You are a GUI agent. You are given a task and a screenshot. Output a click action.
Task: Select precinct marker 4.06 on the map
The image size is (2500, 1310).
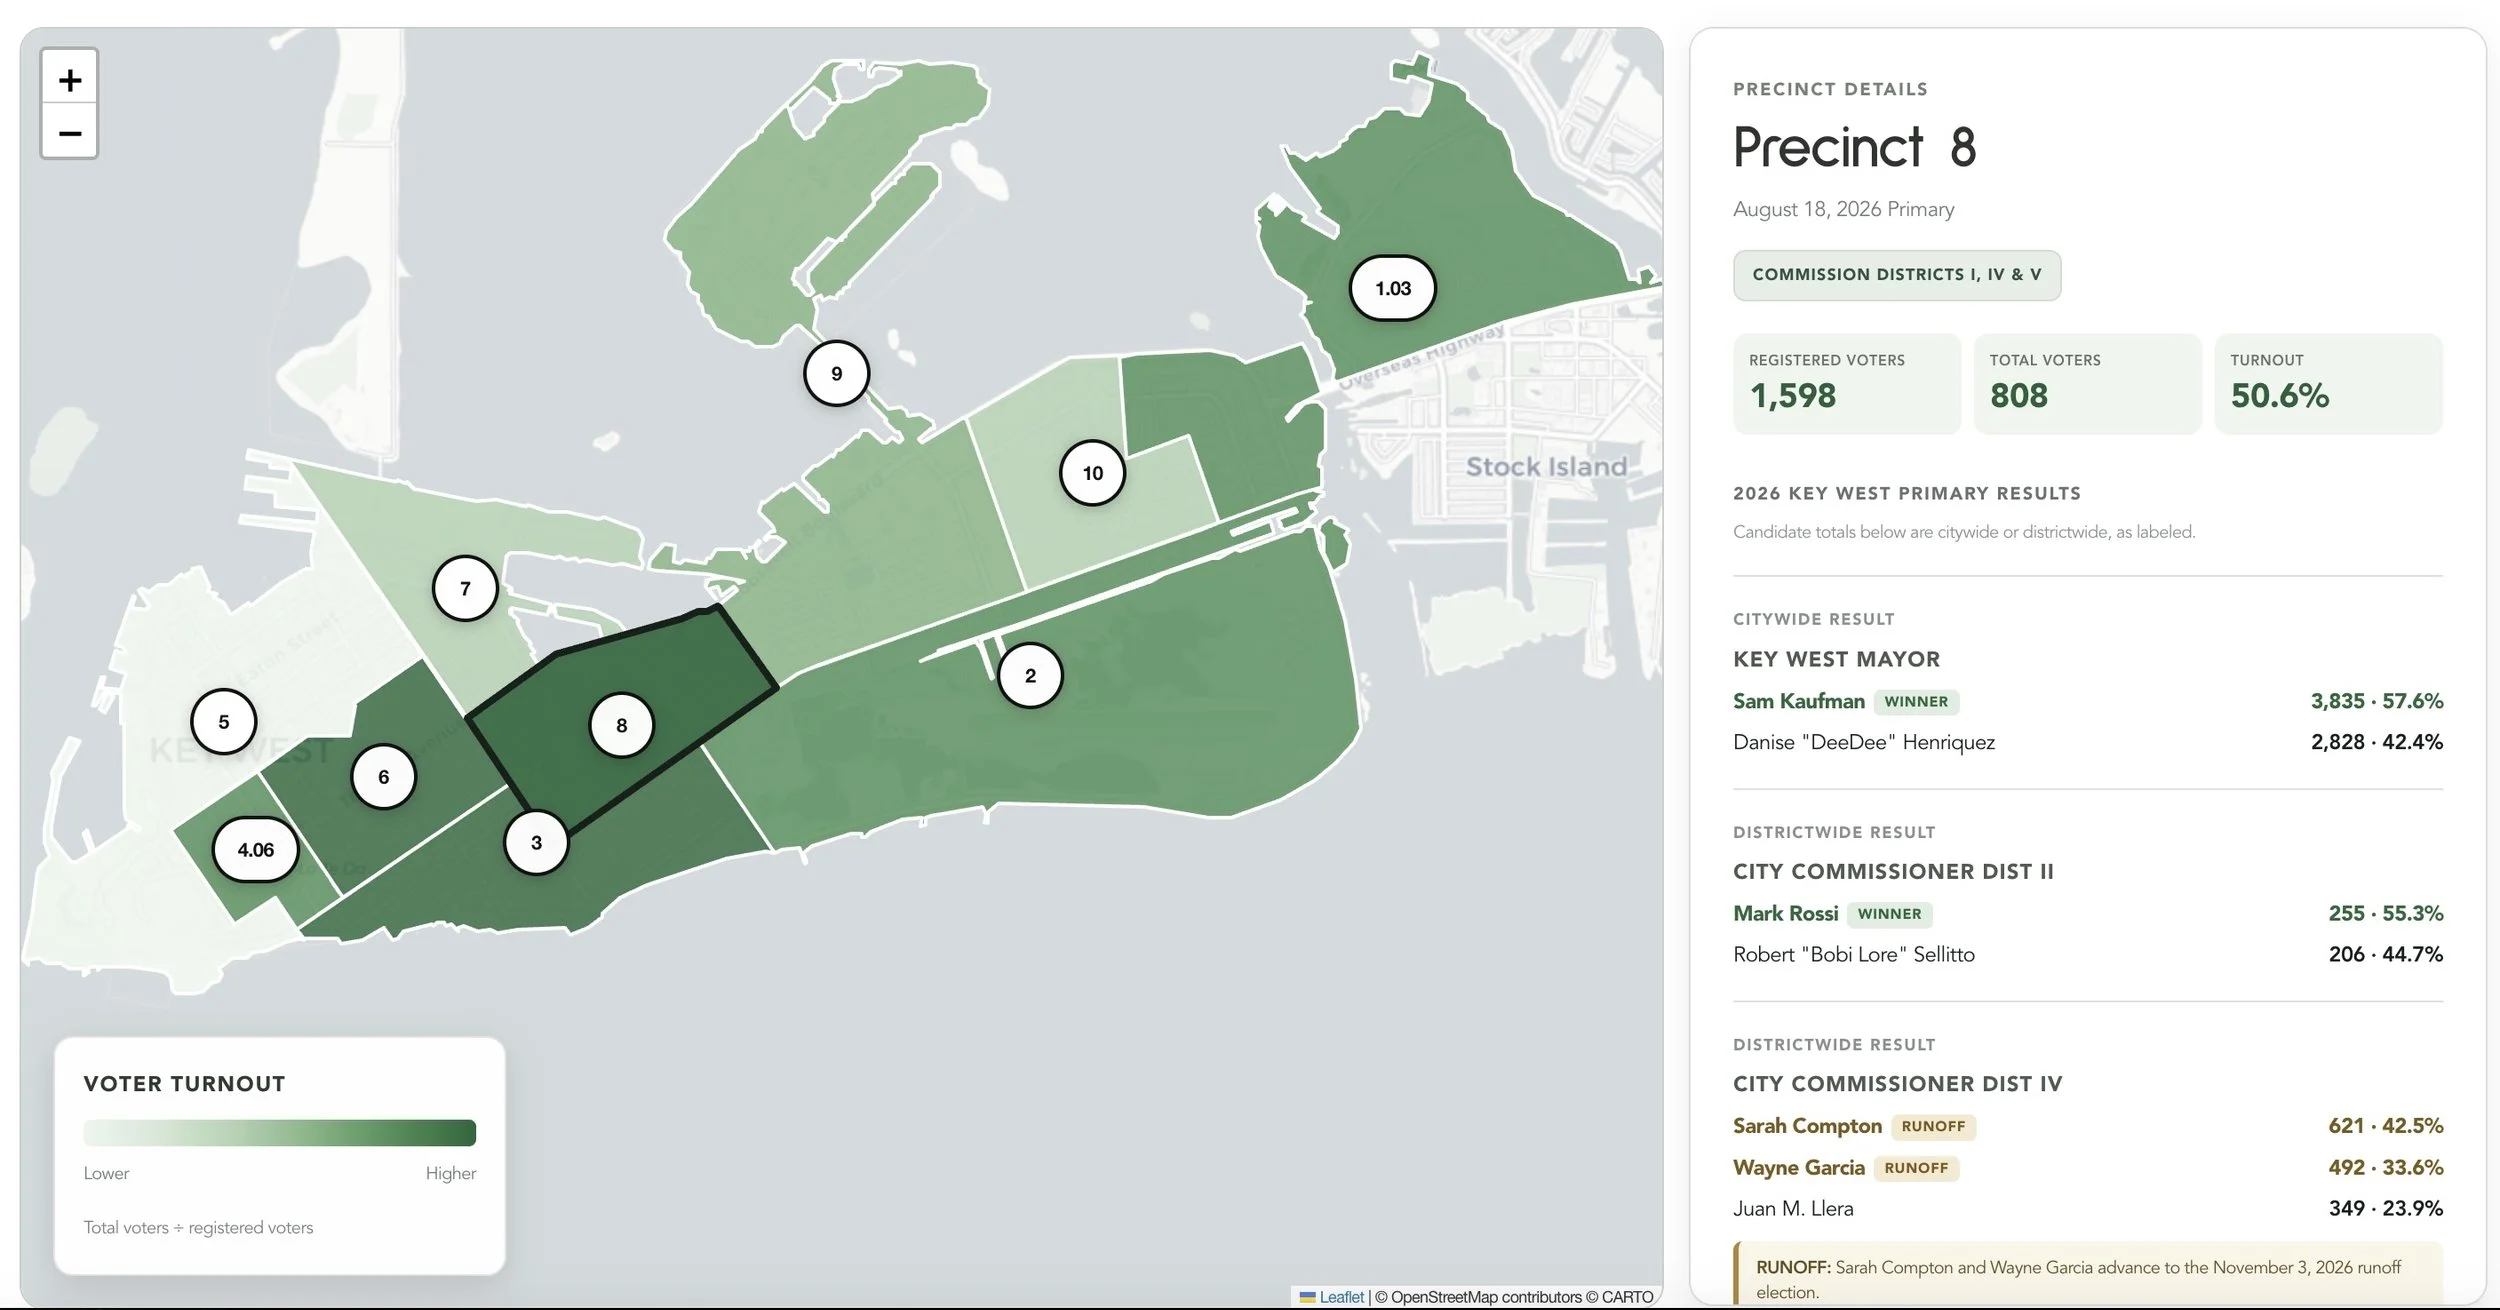[x=256, y=849]
